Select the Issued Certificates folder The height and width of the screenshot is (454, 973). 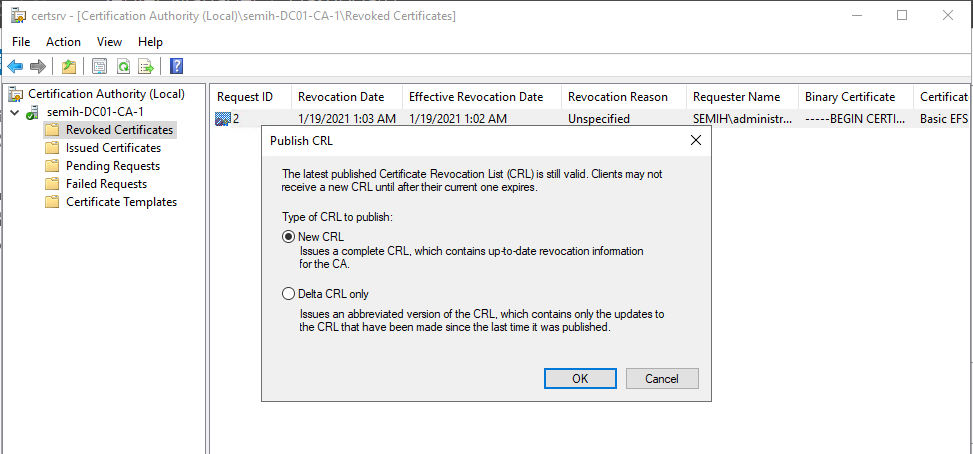click(x=113, y=148)
